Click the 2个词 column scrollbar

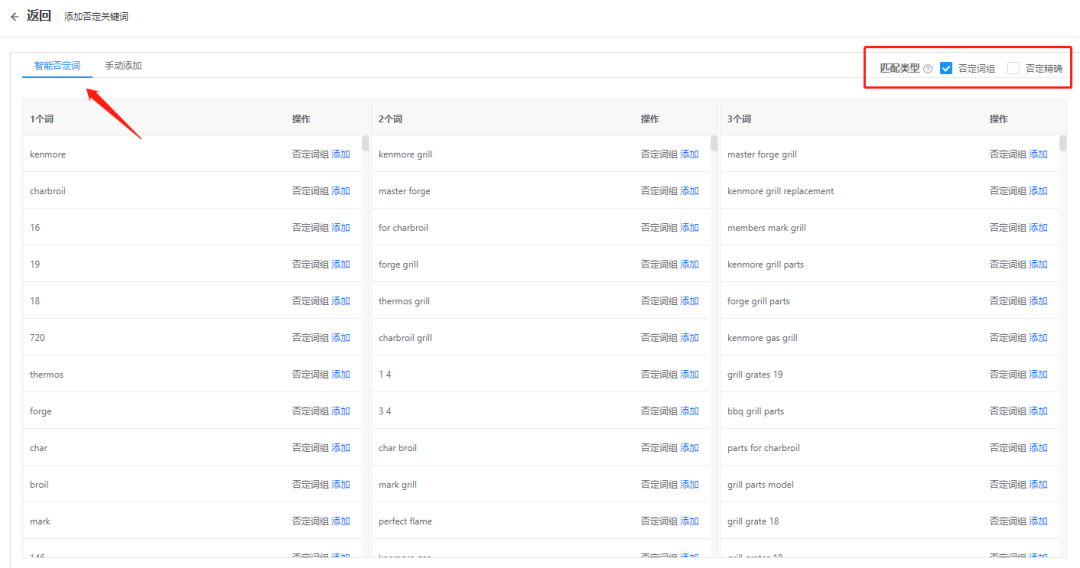[714, 143]
